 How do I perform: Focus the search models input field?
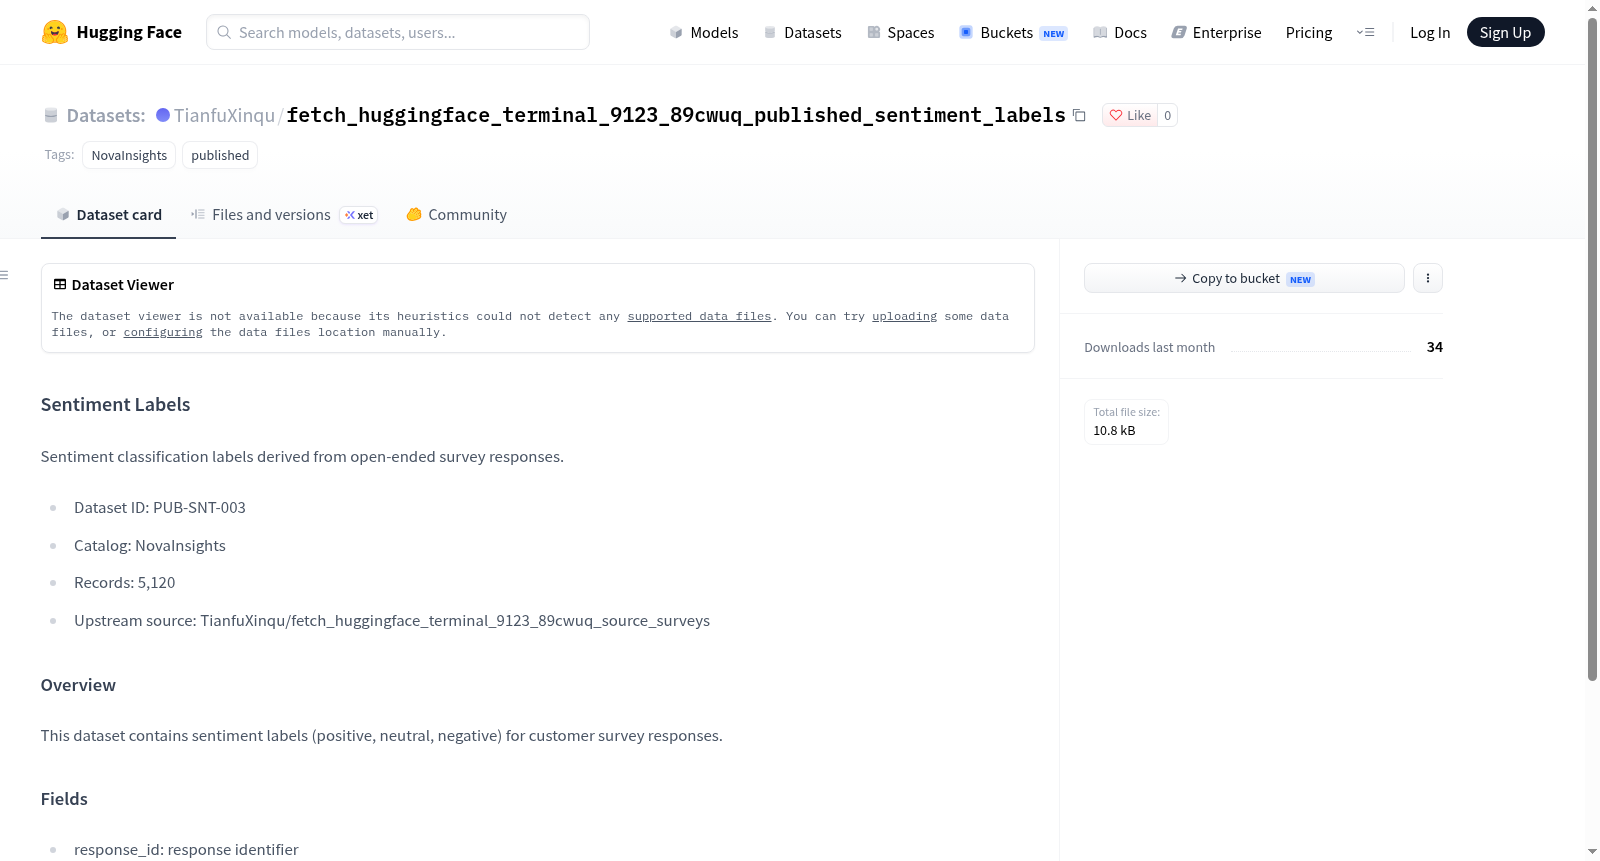click(398, 32)
